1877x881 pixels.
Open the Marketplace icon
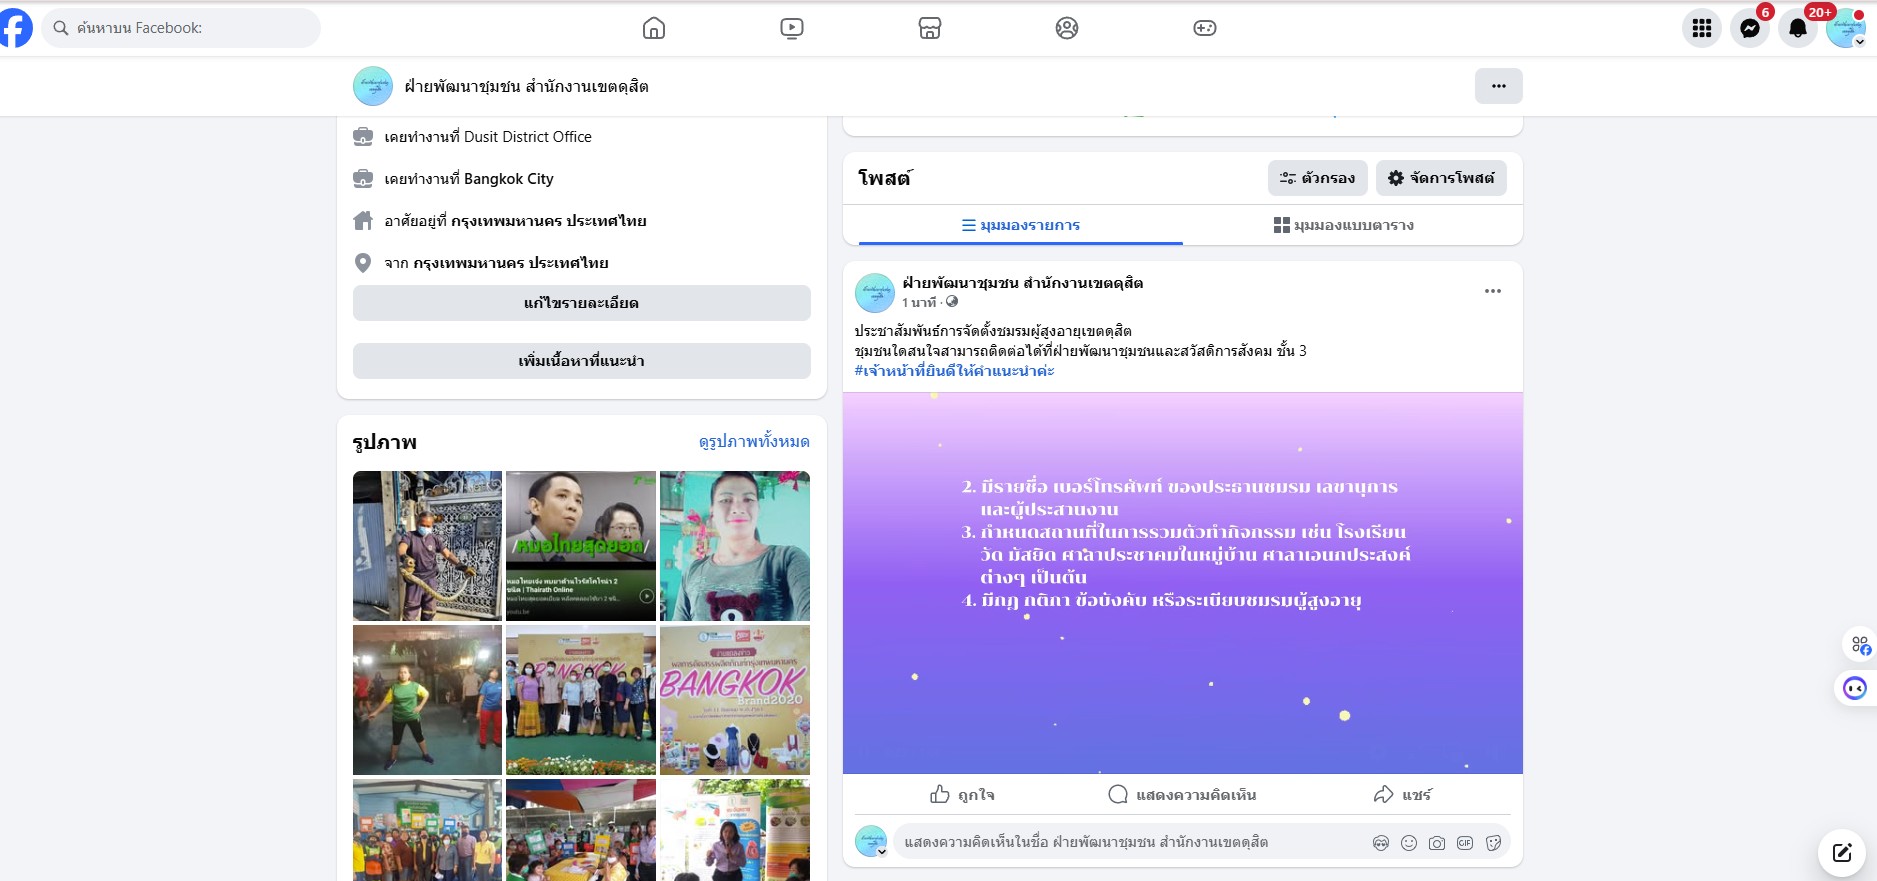pyautogui.click(x=930, y=28)
